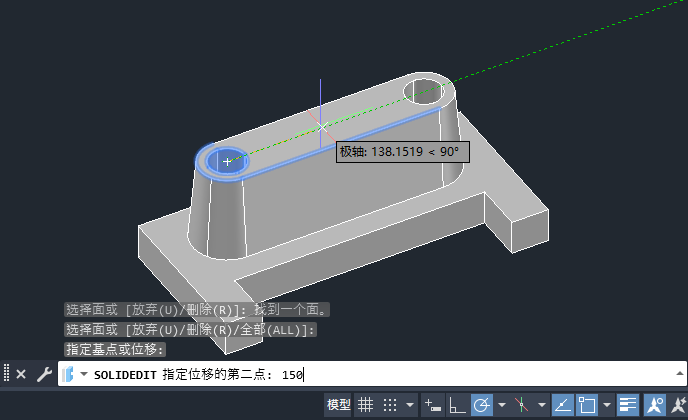Open polar tracking angle dropdown
The image size is (688, 420).
coord(502,405)
